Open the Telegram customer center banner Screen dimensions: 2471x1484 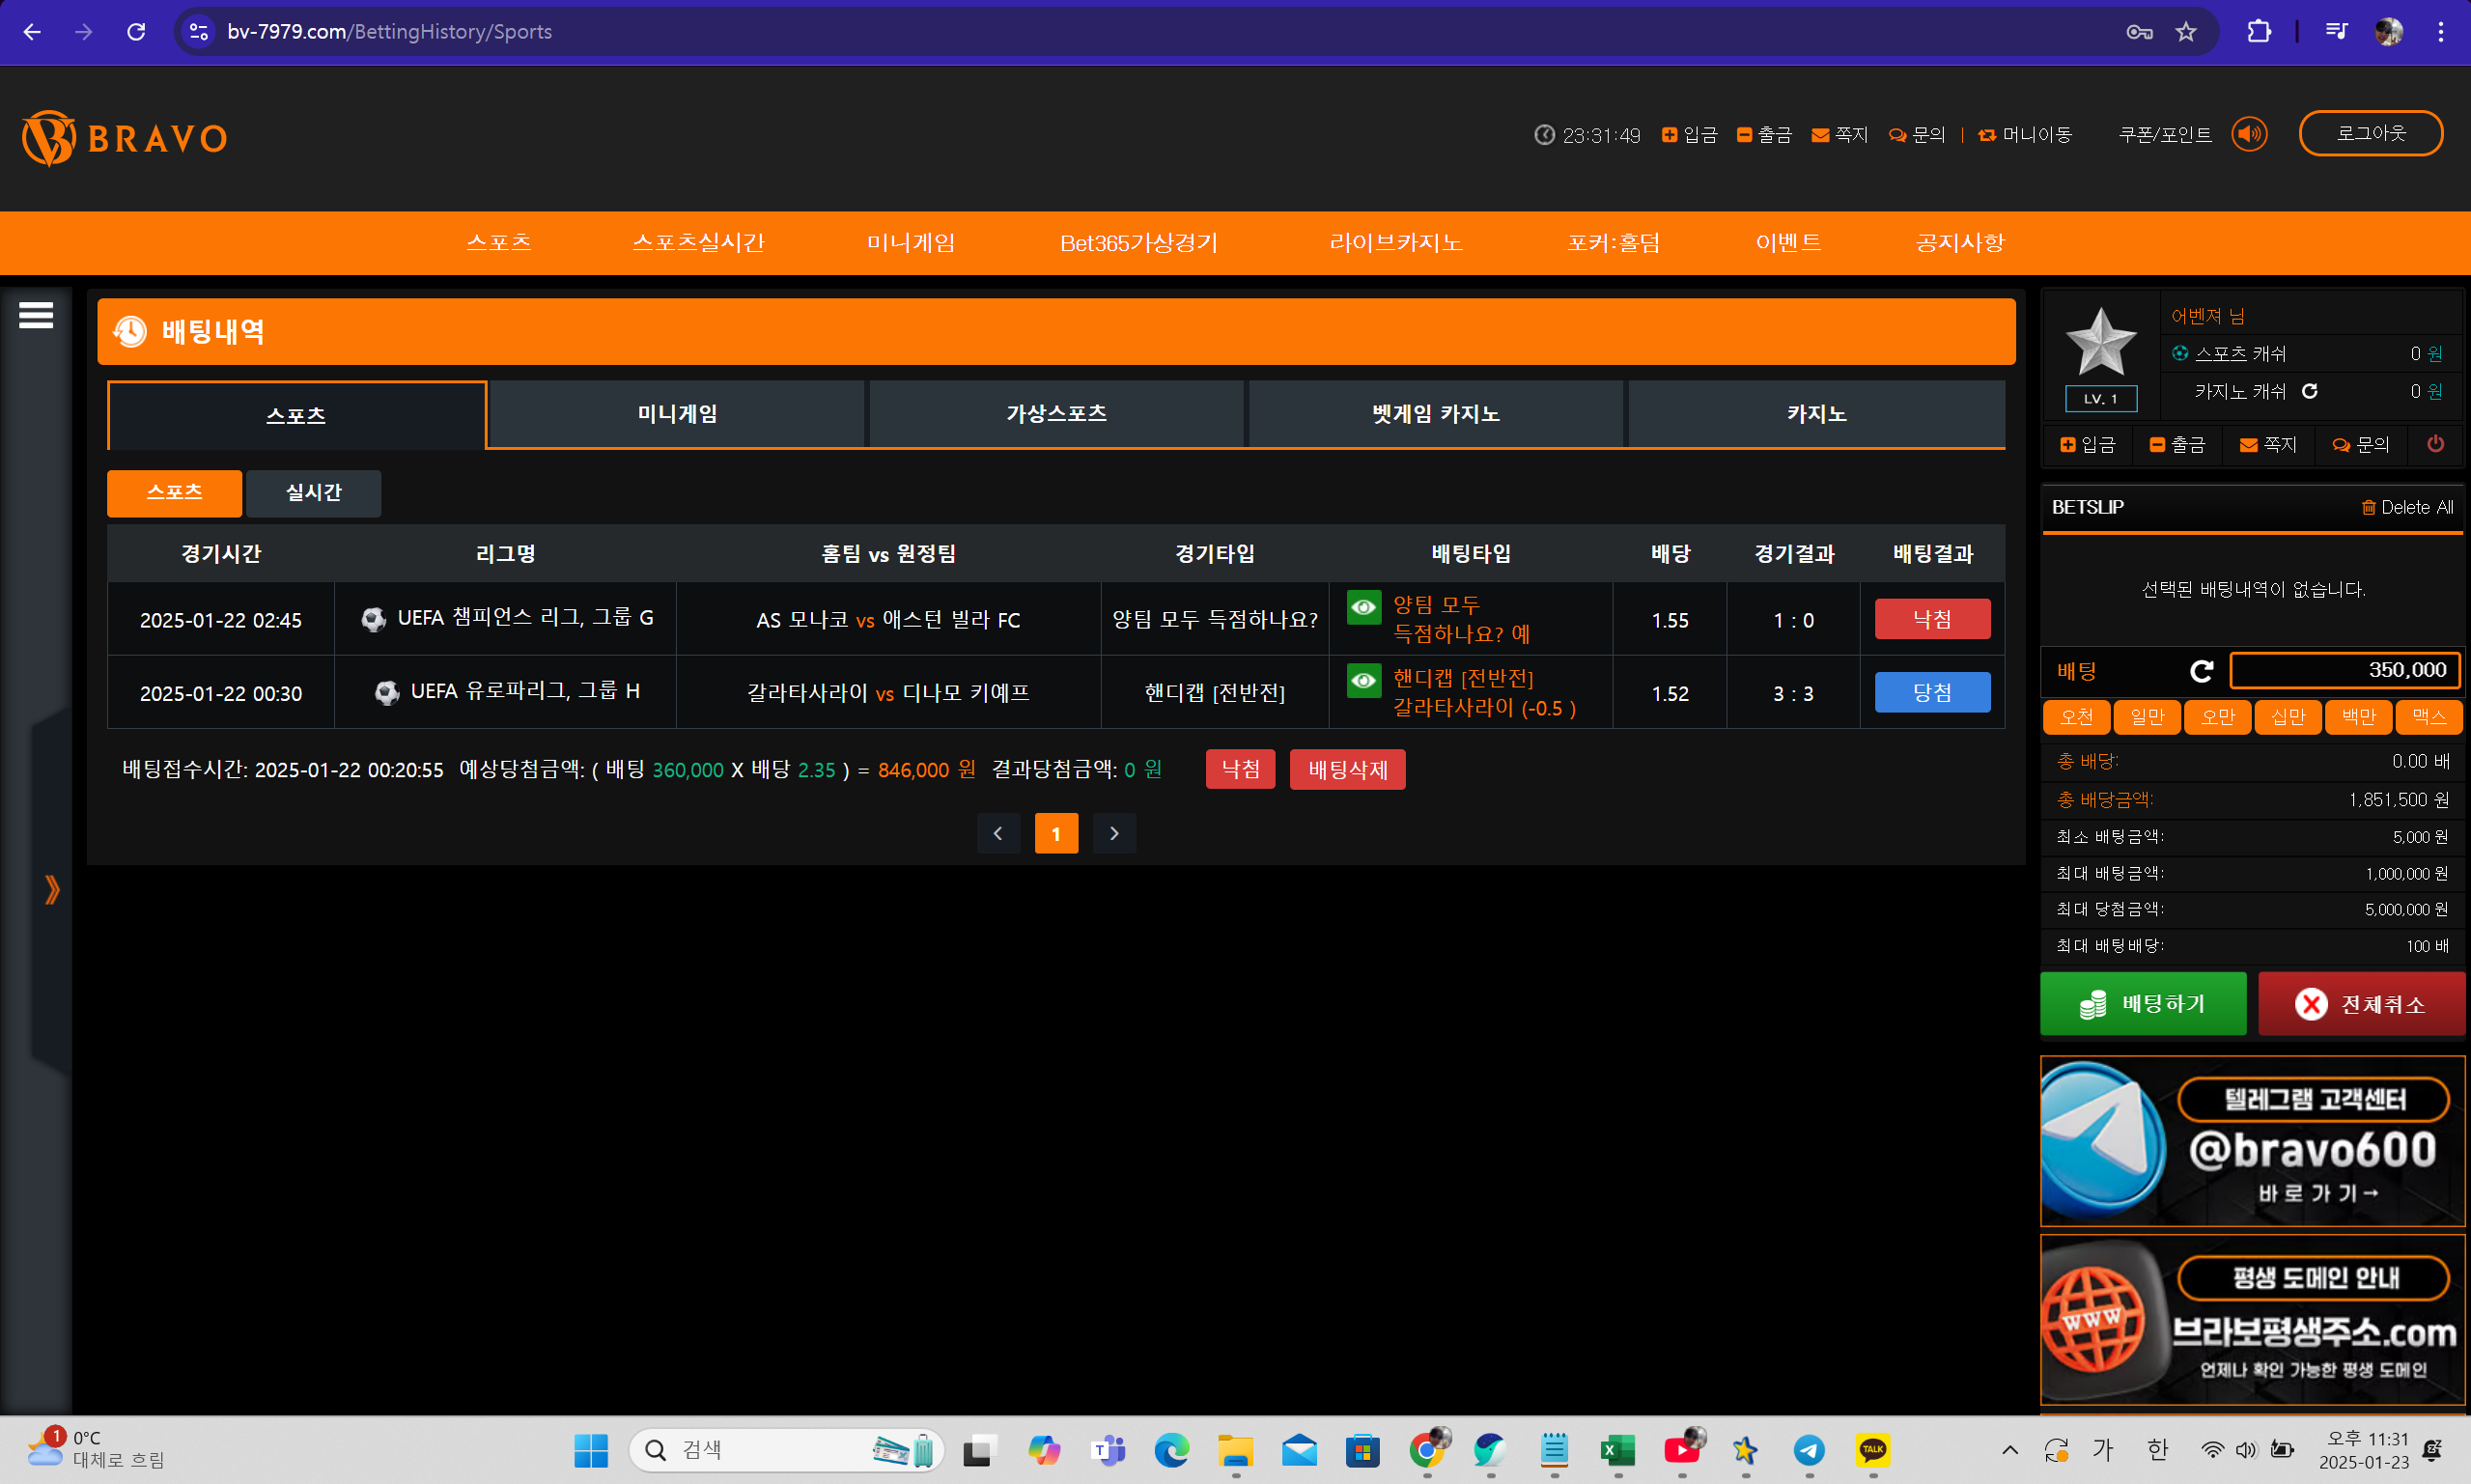[x=2251, y=1141]
